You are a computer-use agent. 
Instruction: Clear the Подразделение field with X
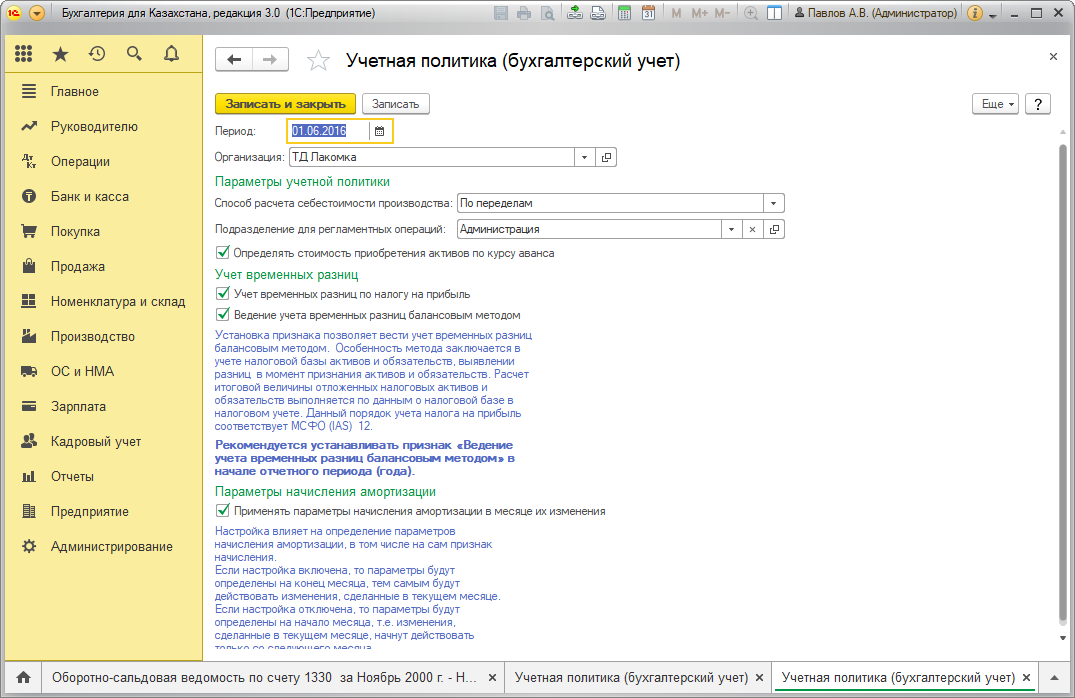[752, 229]
